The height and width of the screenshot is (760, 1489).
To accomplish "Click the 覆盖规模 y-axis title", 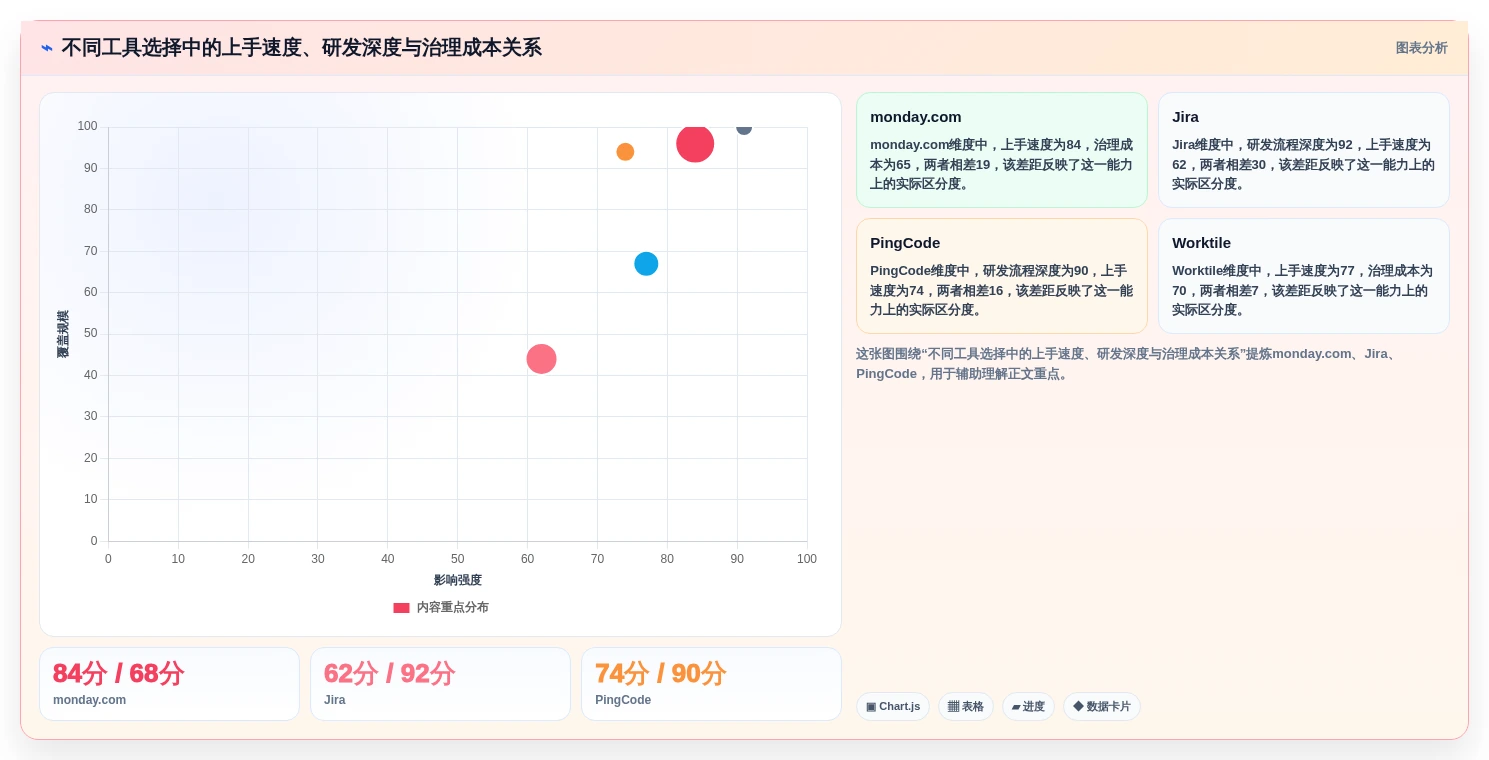I will 63,334.
